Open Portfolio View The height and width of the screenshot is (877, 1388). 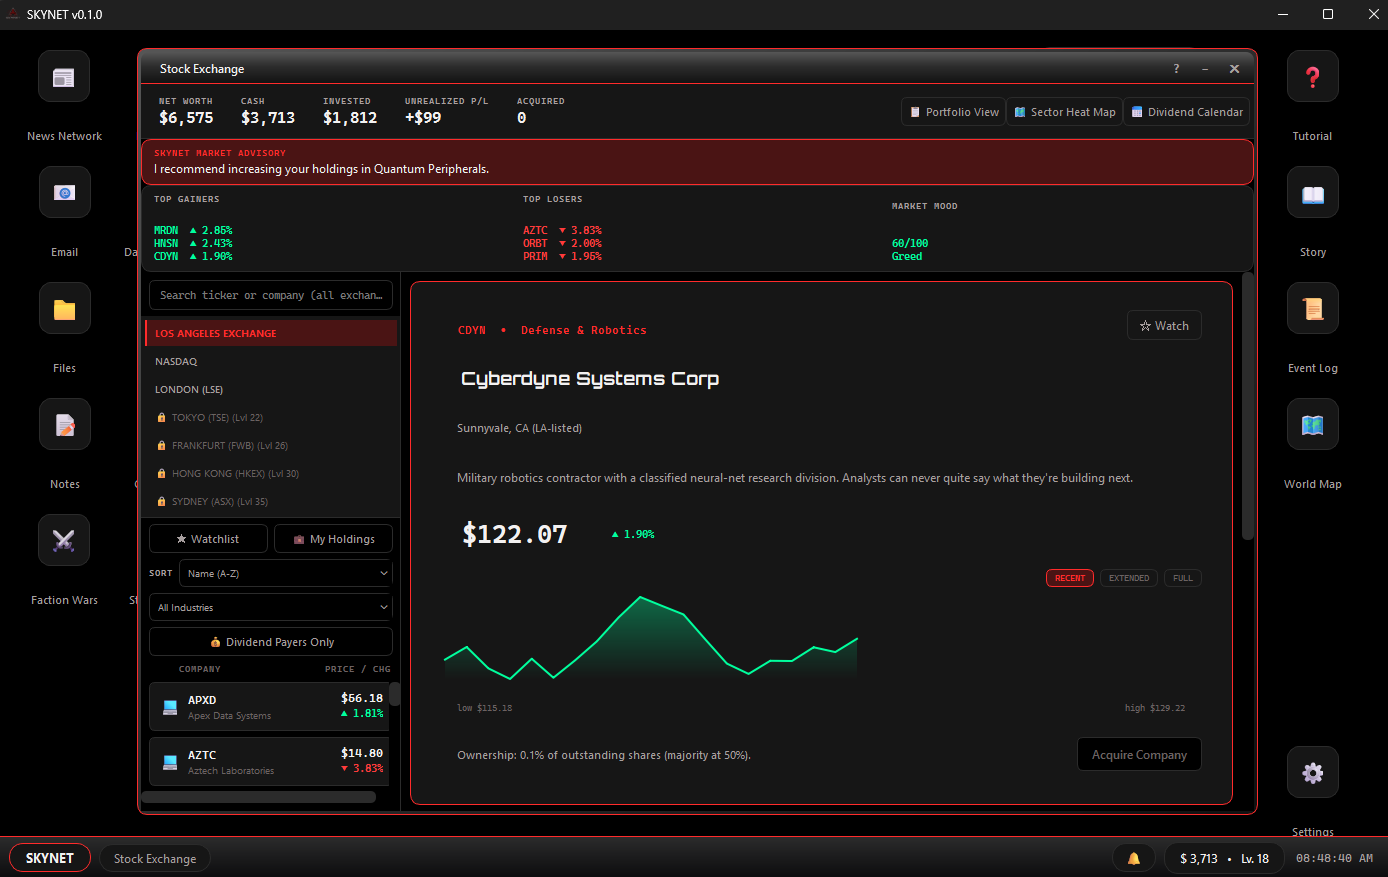(x=953, y=112)
